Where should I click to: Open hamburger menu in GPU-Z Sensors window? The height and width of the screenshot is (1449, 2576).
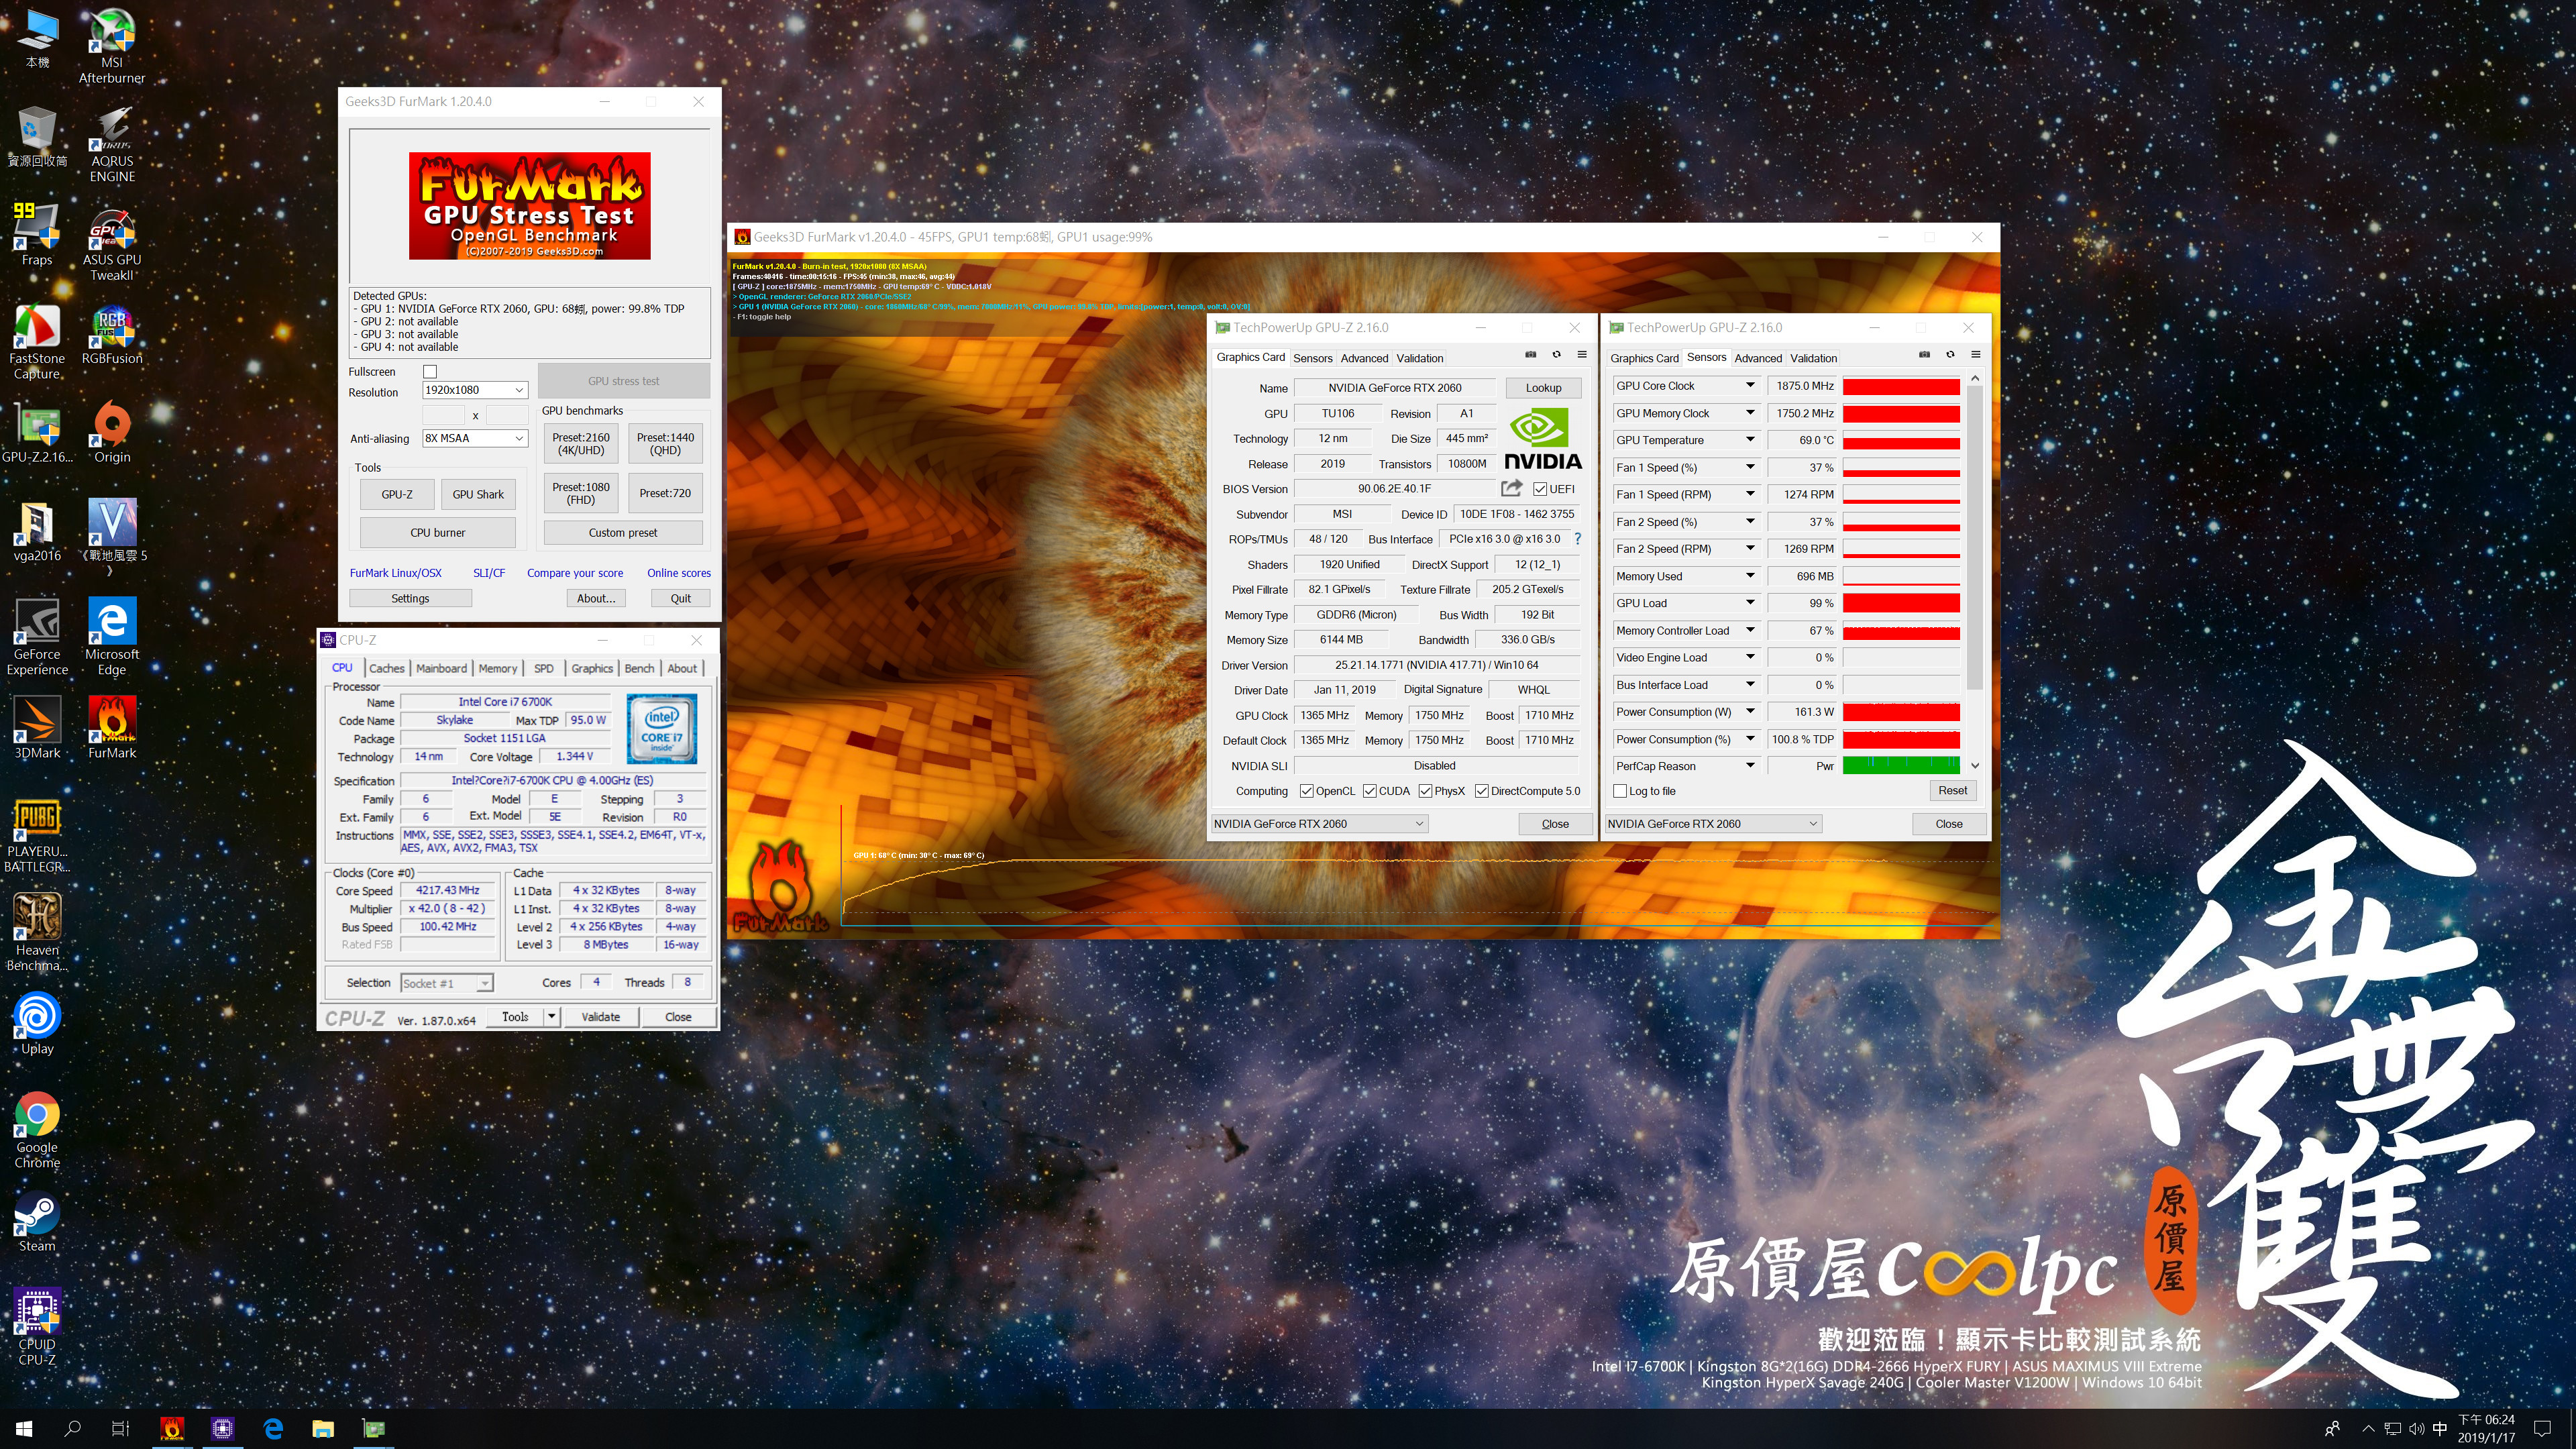(x=1976, y=355)
